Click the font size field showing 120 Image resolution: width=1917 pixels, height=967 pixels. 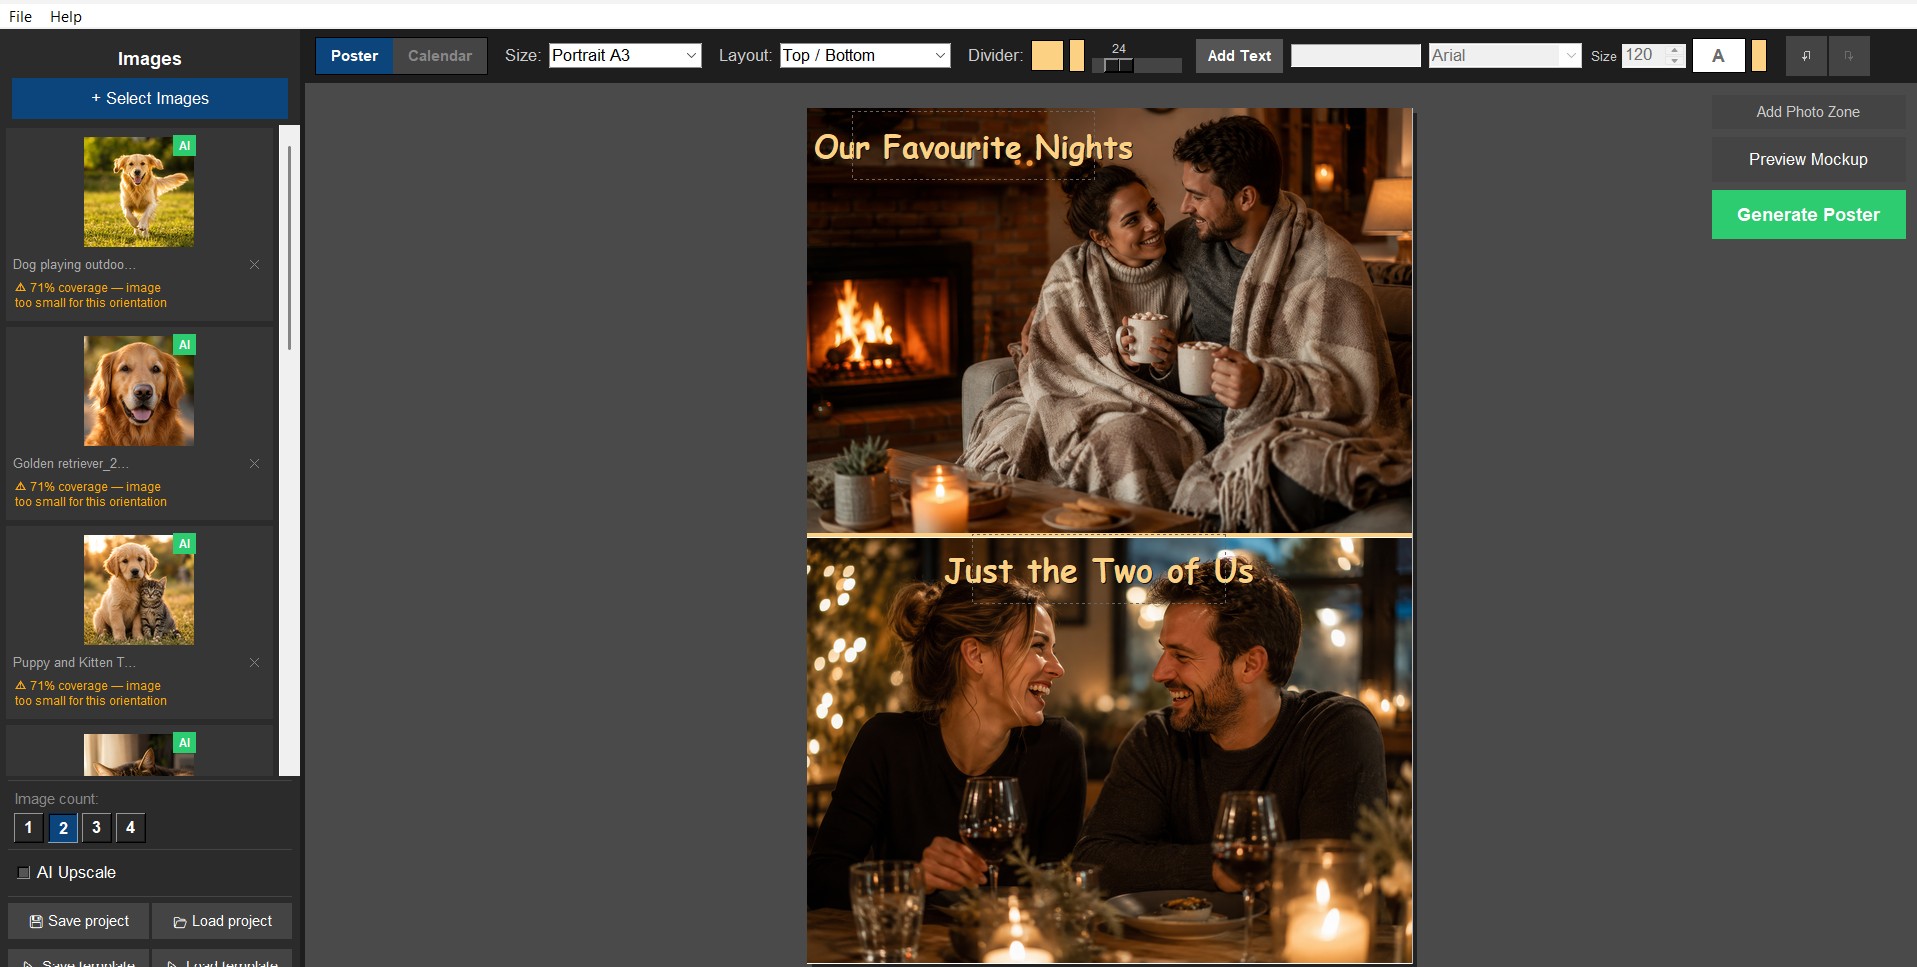click(x=1645, y=56)
